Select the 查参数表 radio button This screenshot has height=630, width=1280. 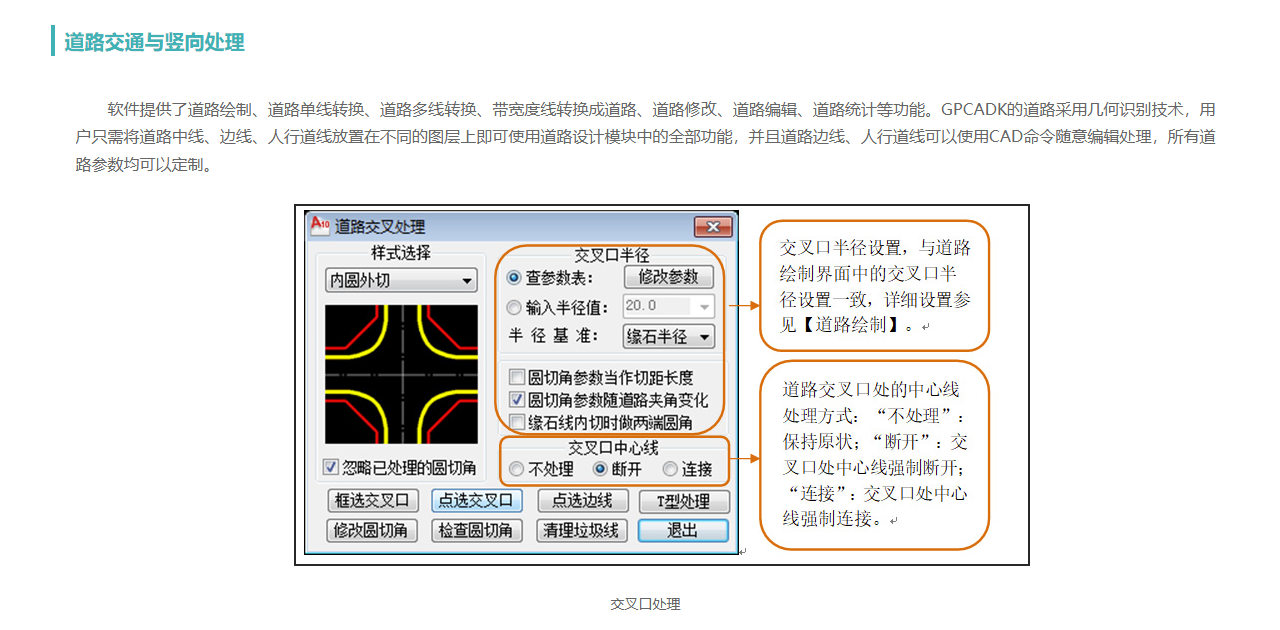pyautogui.click(x=514, y=277)
